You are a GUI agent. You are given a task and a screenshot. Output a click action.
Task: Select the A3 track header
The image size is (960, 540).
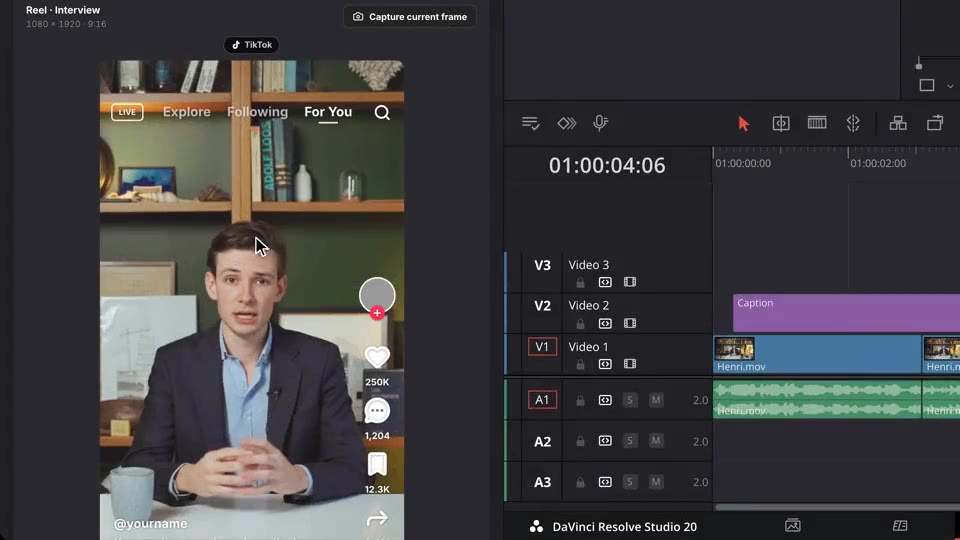542,482
